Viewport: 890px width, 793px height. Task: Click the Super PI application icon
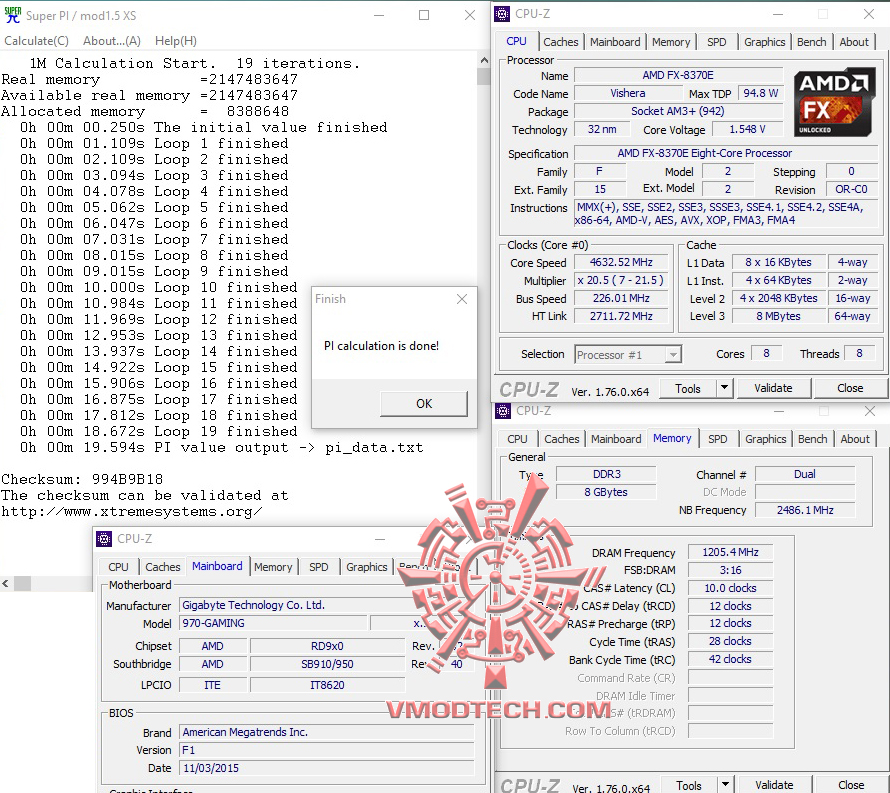(12, 15)
